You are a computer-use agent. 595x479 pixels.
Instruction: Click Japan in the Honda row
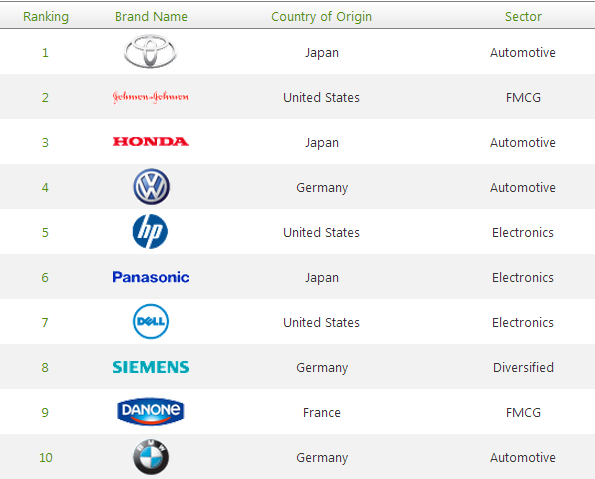tap(322, 143)
